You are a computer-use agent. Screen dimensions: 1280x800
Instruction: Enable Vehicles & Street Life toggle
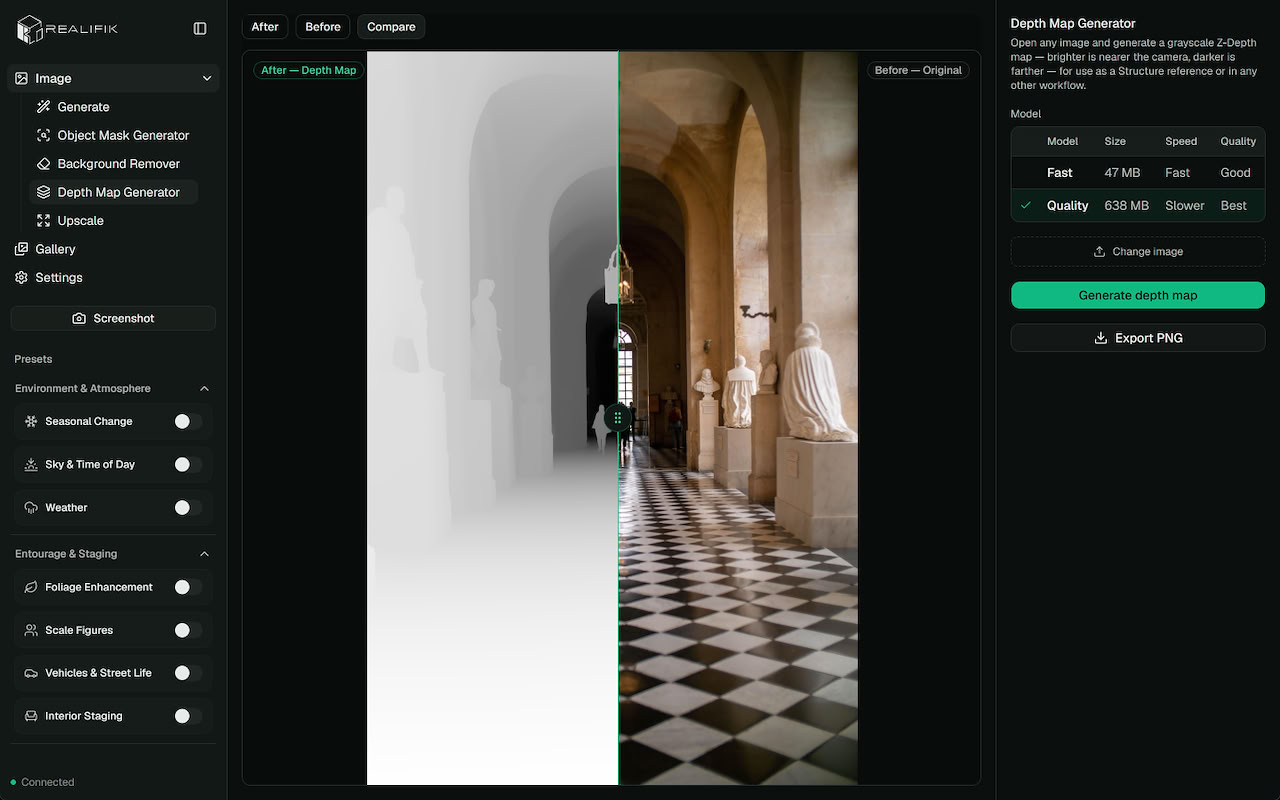[x=188, y=673]
